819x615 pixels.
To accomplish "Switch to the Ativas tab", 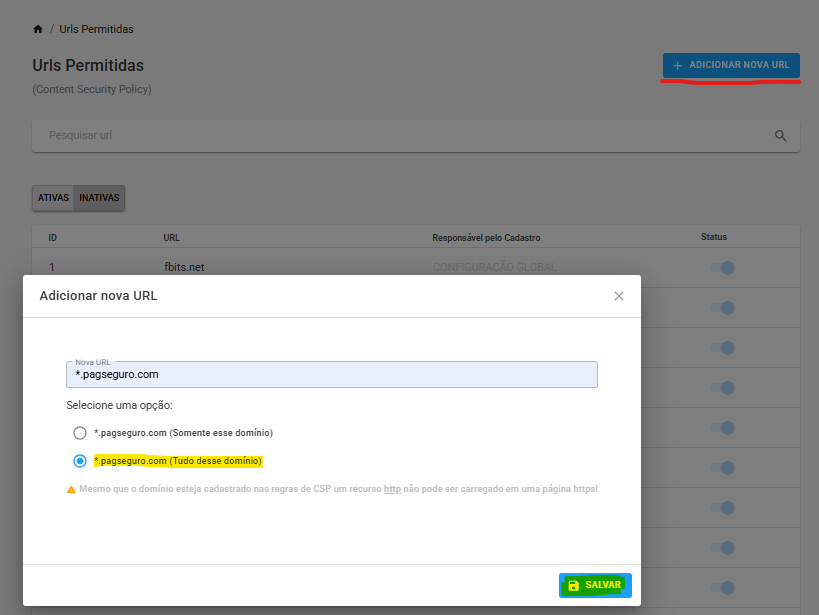I will click(x=53, y=198).
